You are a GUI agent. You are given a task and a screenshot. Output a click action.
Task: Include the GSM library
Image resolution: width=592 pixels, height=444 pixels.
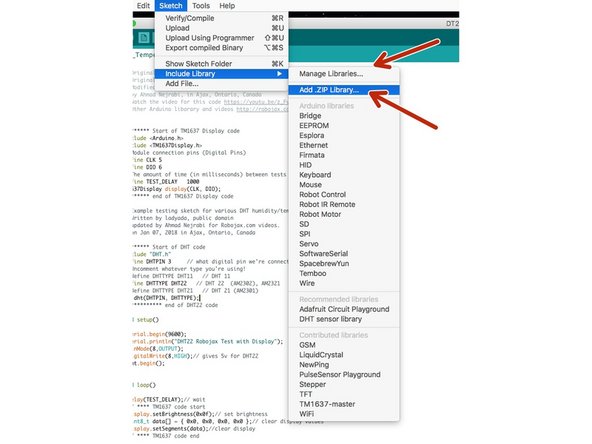[x=344, y=345]
